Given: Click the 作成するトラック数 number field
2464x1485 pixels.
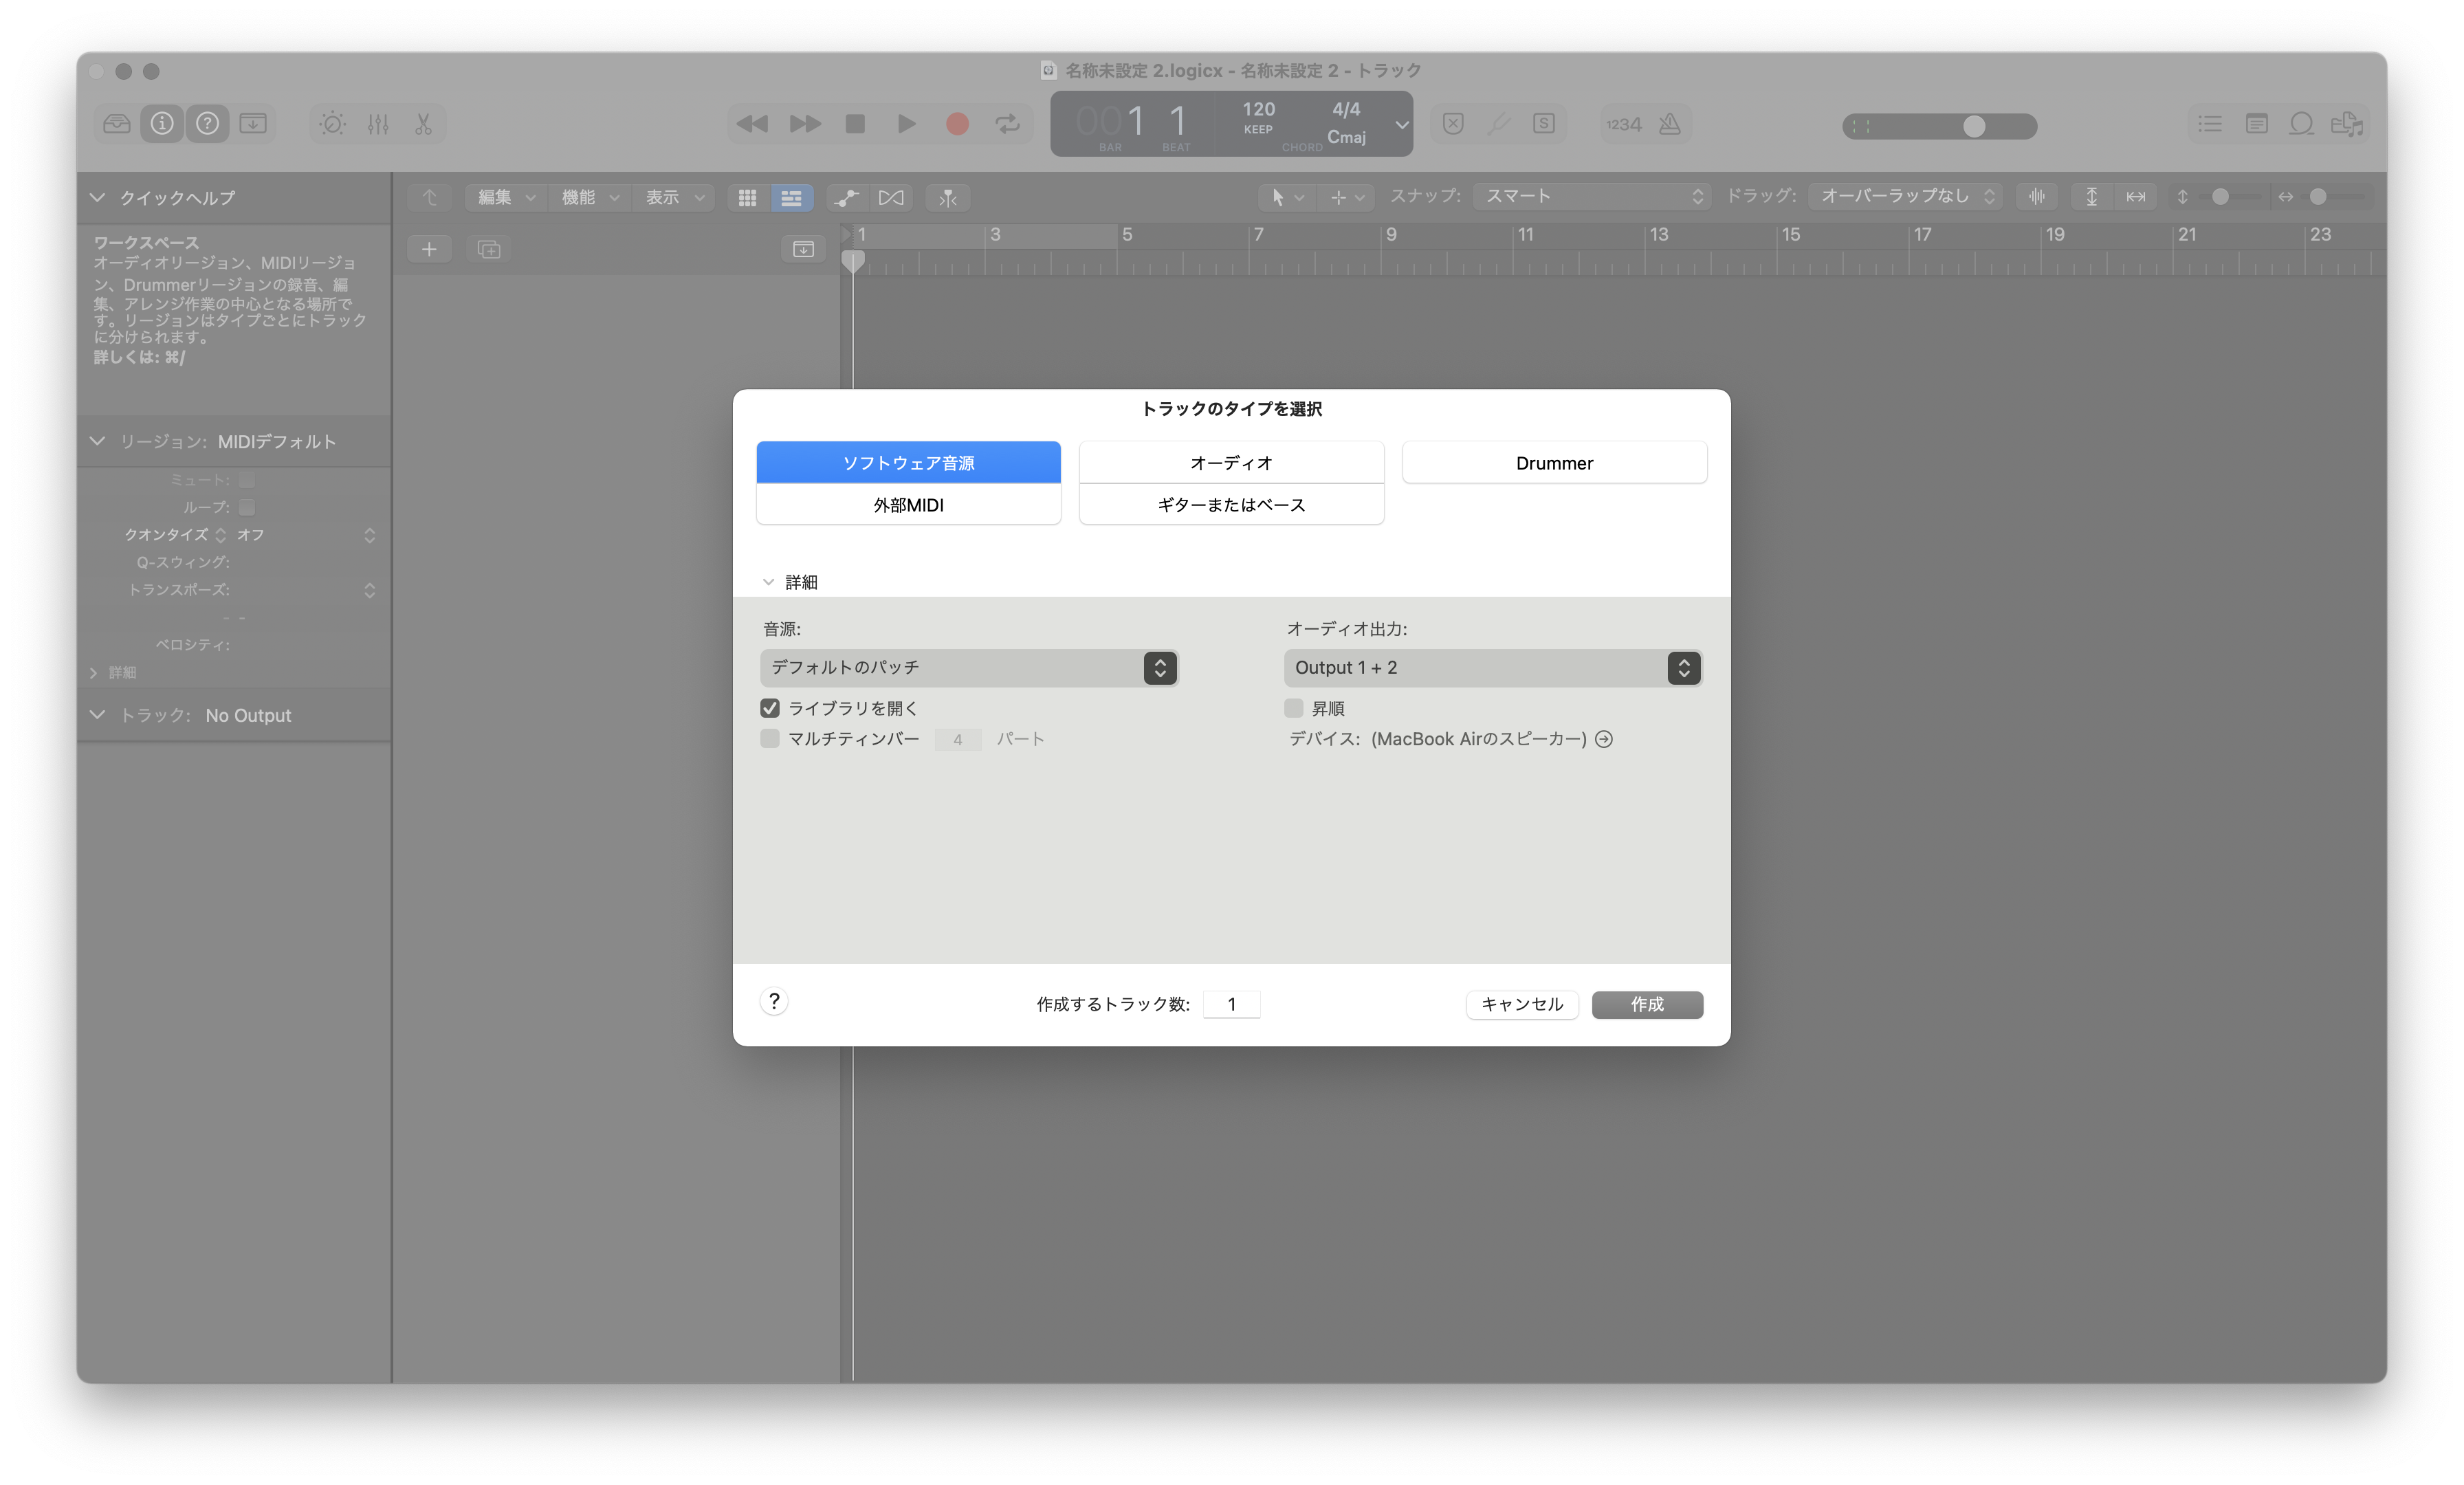Looking at the screenshot, I should click(x=1231, y=1004).
